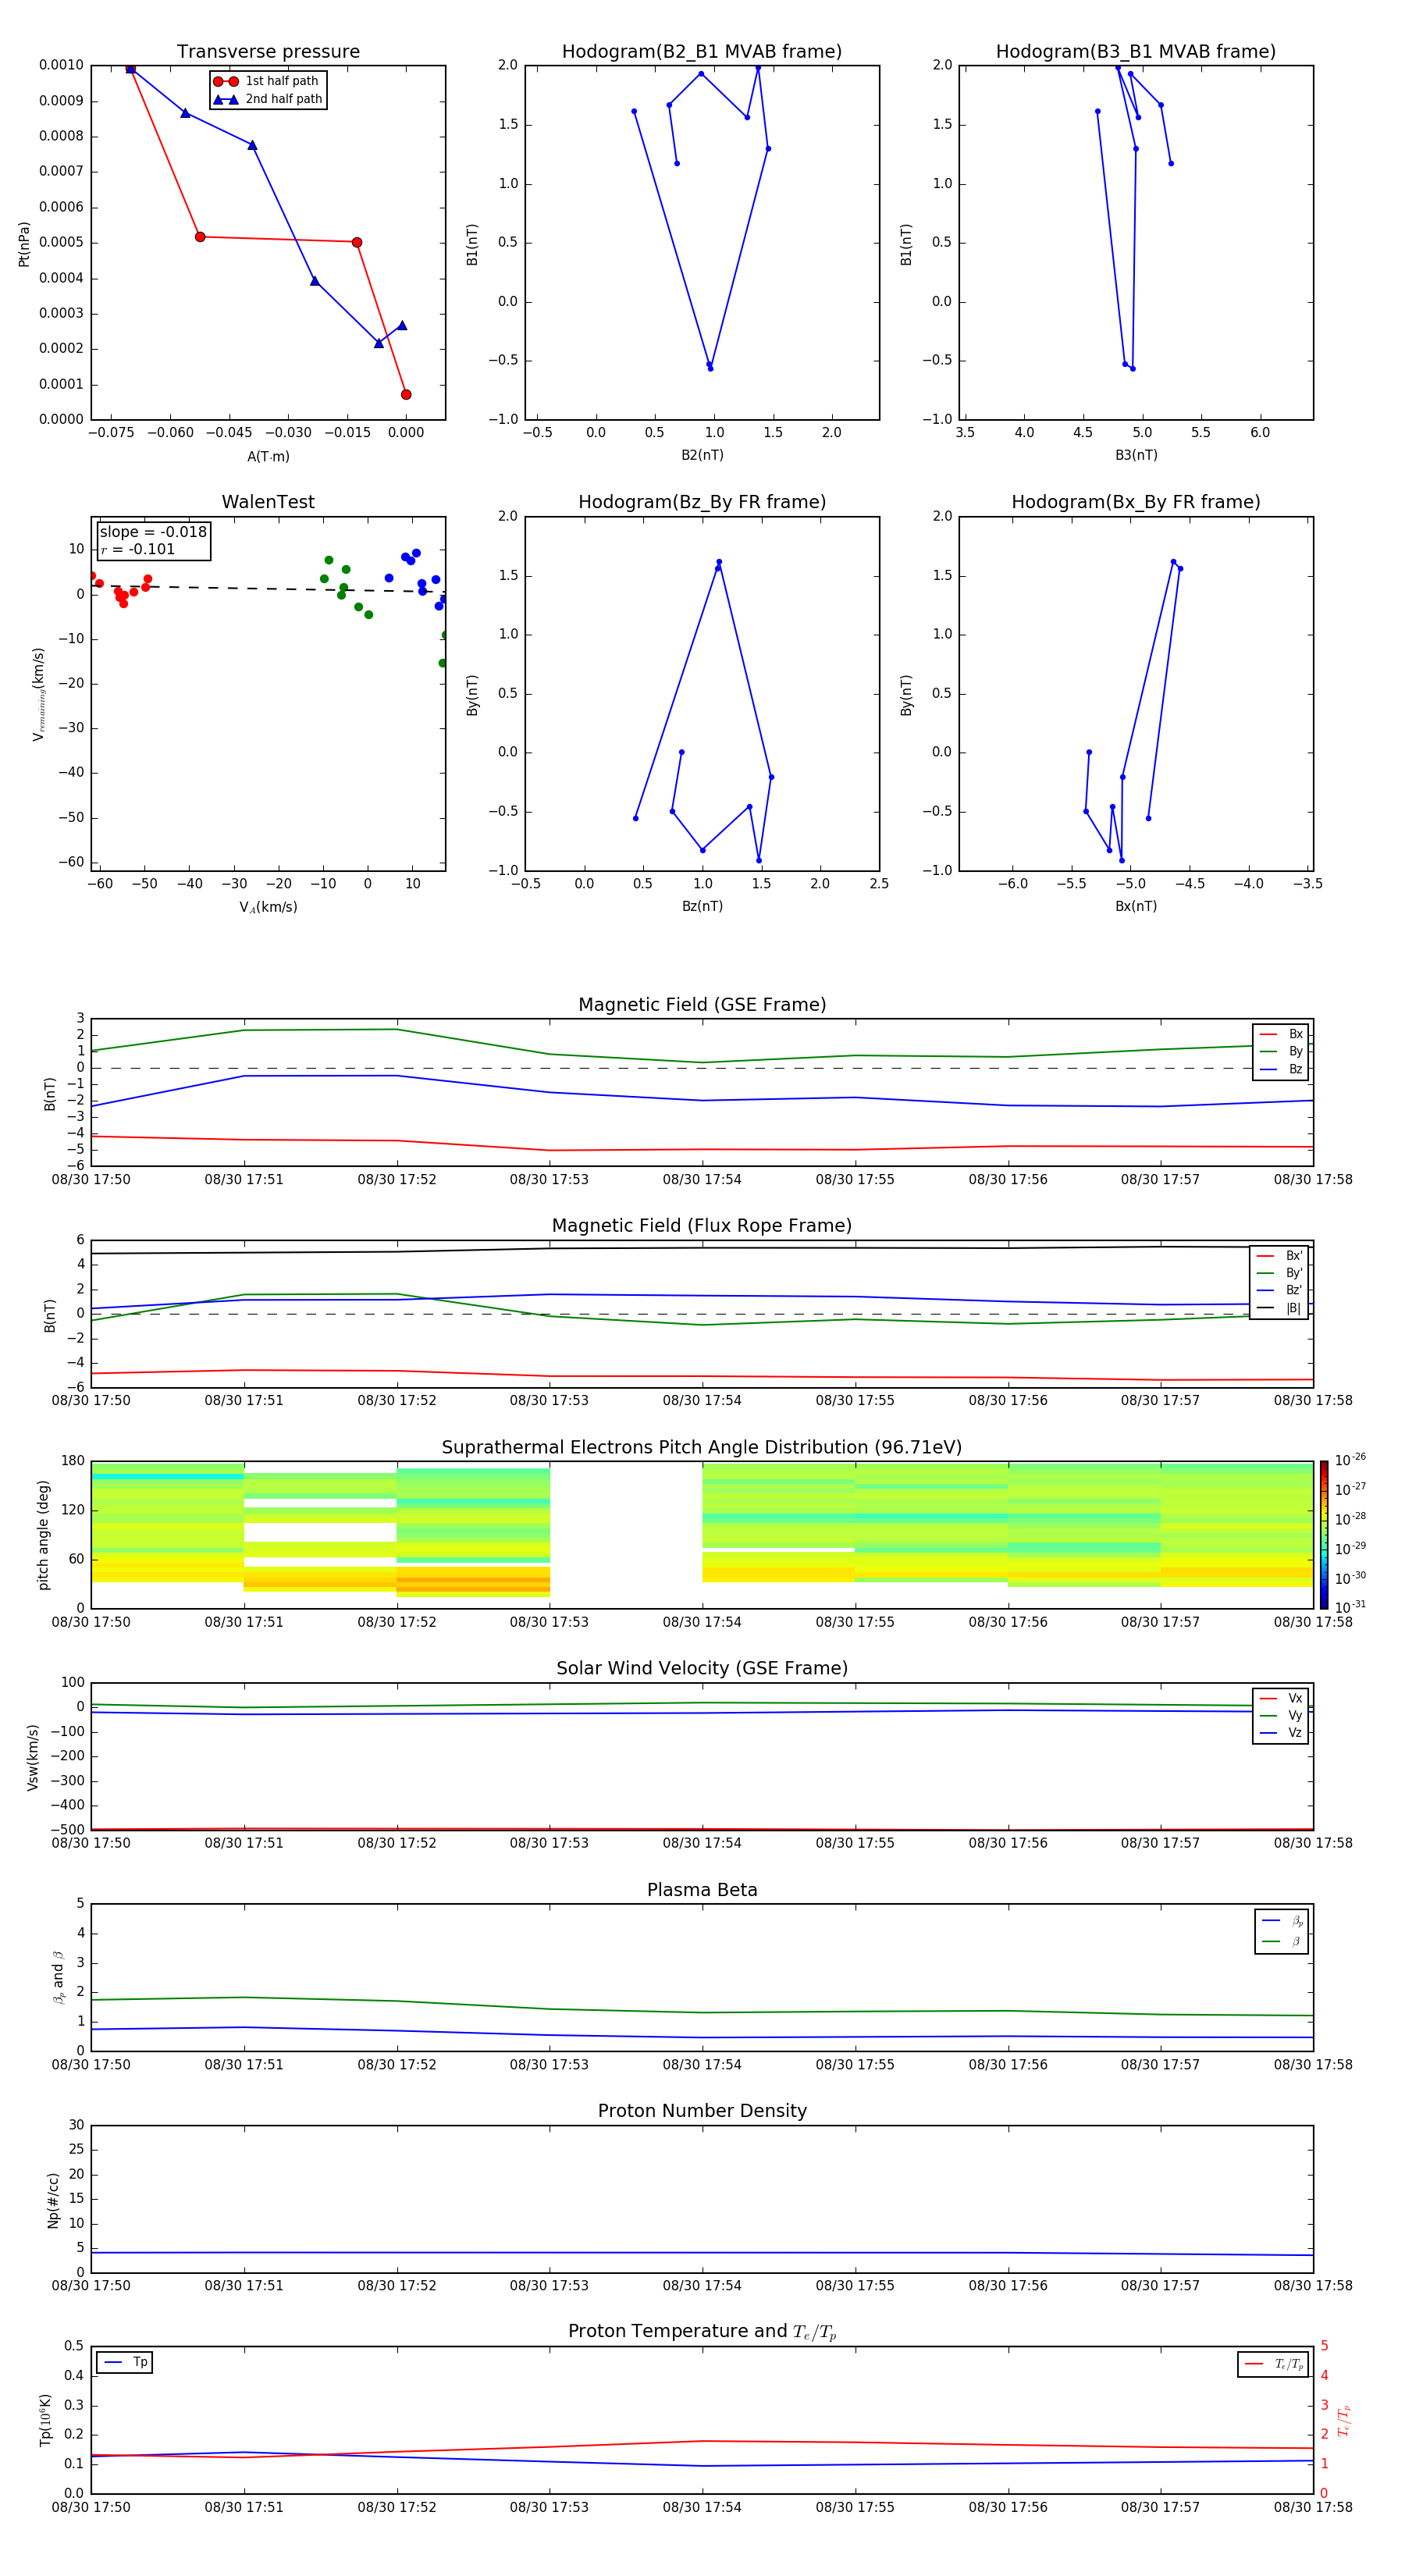Click the "Bx'" legend entry in Flux Rope panel
This screenshot has width=1405, height=2576.
(x=1279, y=1256)
